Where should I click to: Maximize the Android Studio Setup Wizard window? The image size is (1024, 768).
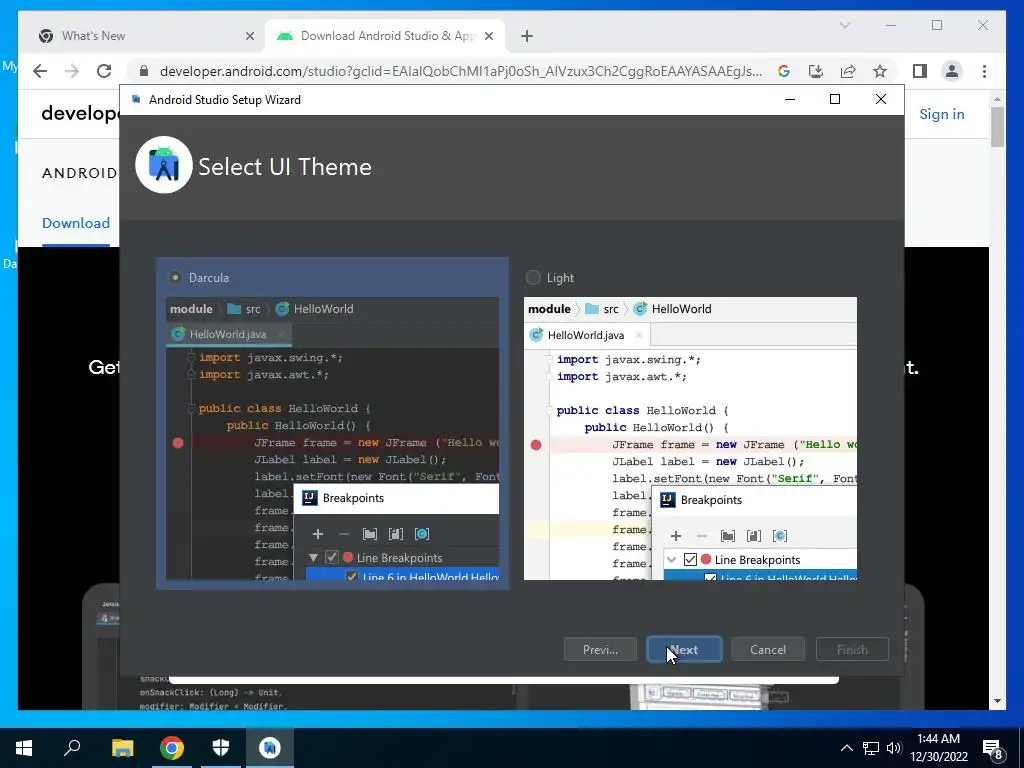pyautogui.click(x=835, y=99)
